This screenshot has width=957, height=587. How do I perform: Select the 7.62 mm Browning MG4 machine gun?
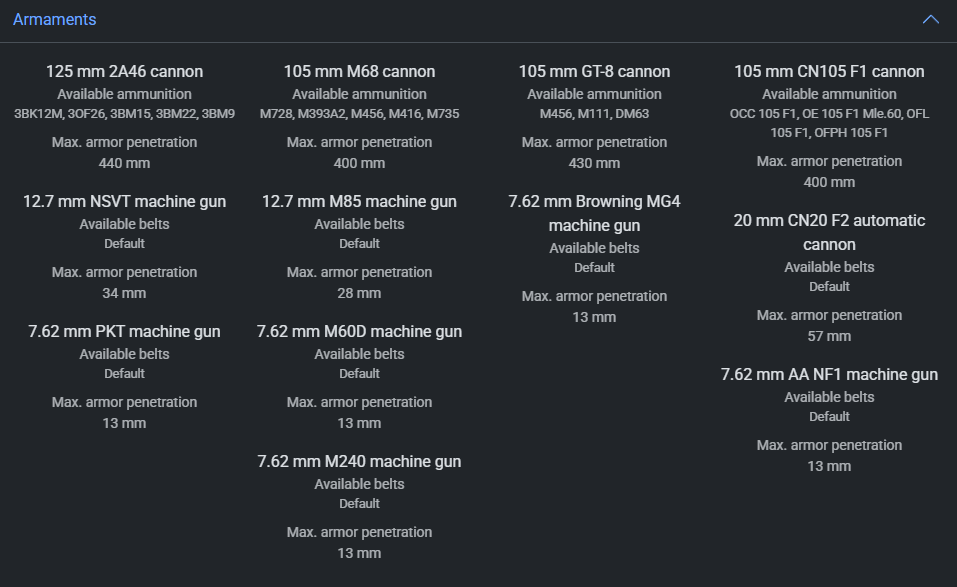(x=594, y=213)
